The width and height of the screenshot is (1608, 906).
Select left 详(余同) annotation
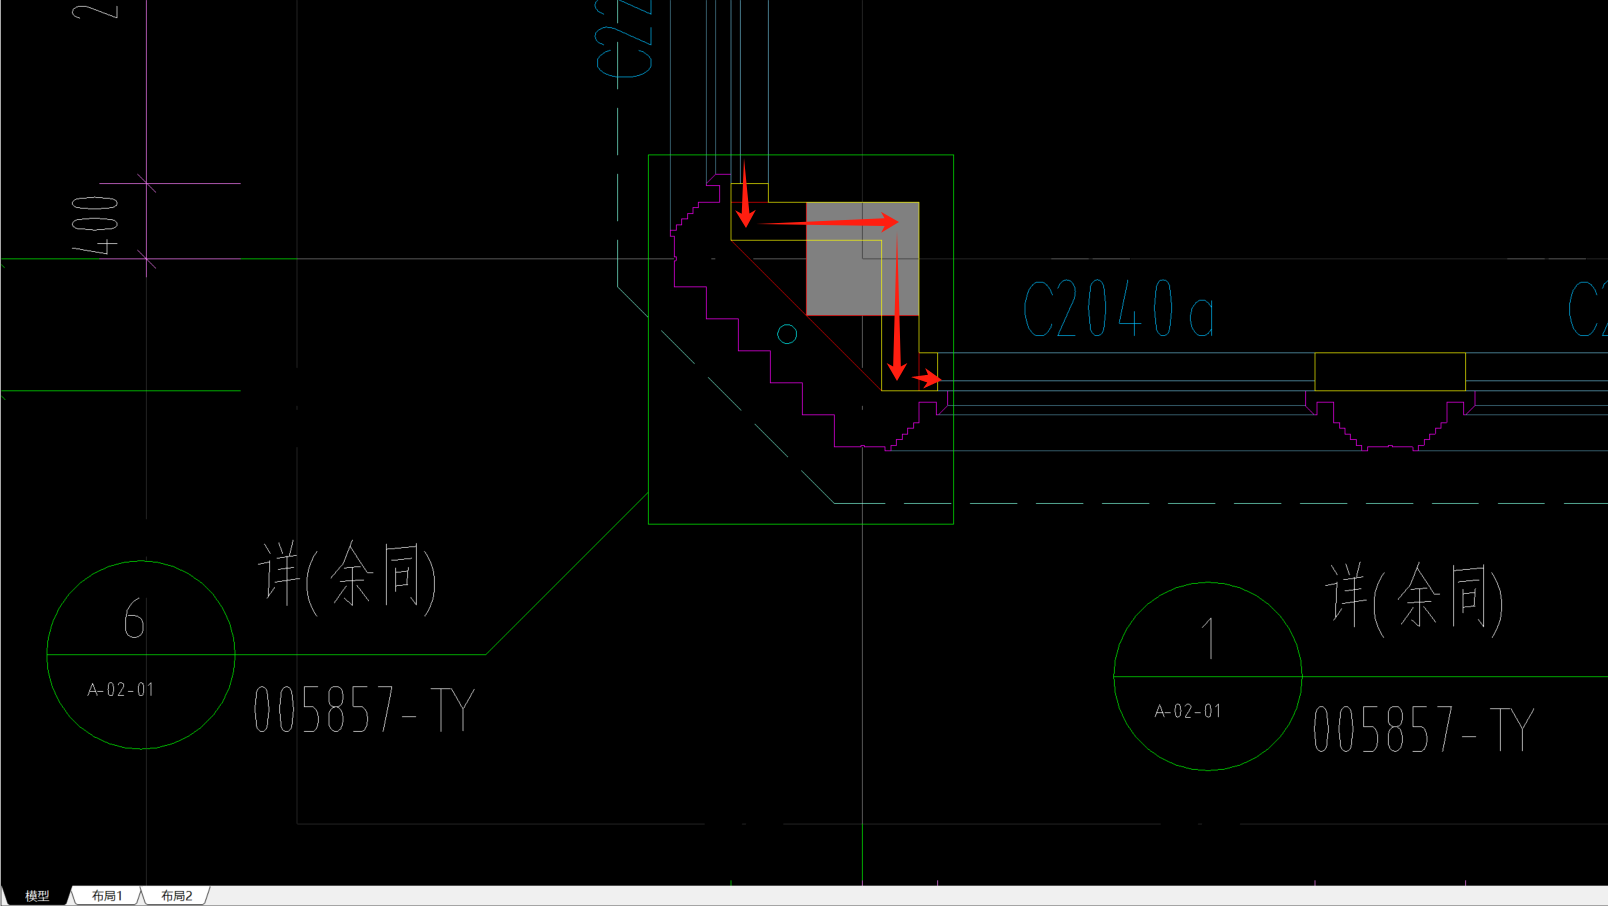pyautogui.click(x=348, y=577)
